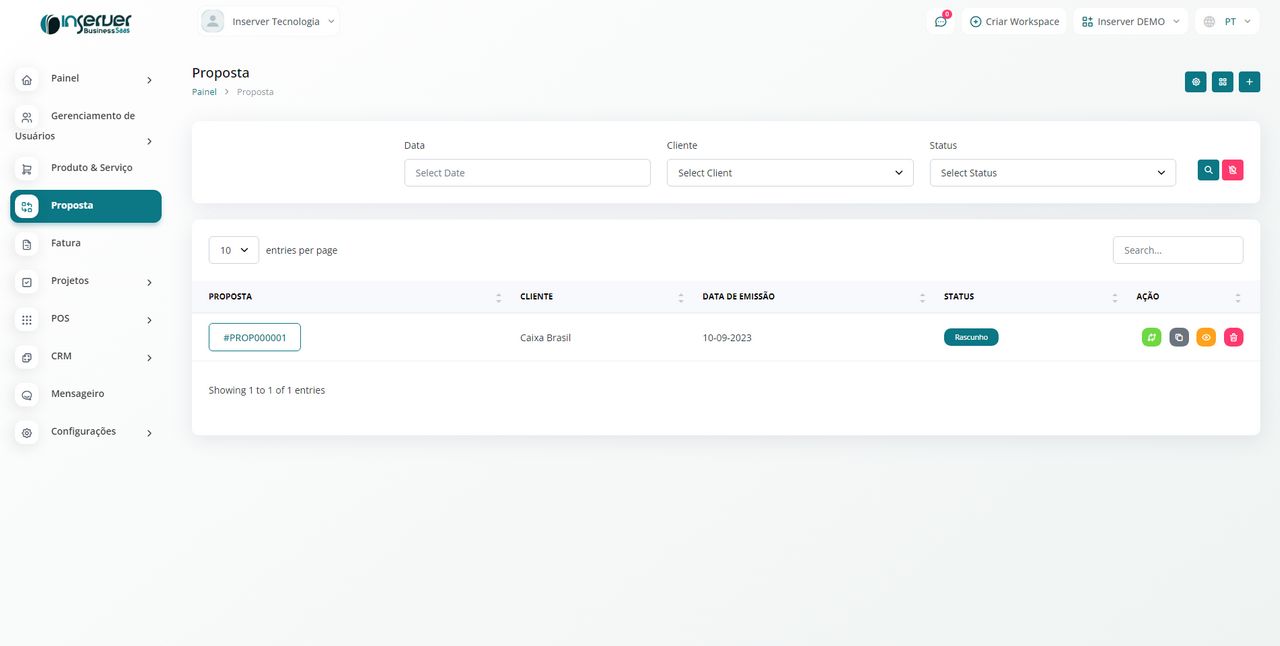Toggle sort on Data de Emissão column

(x=922, y=297)
